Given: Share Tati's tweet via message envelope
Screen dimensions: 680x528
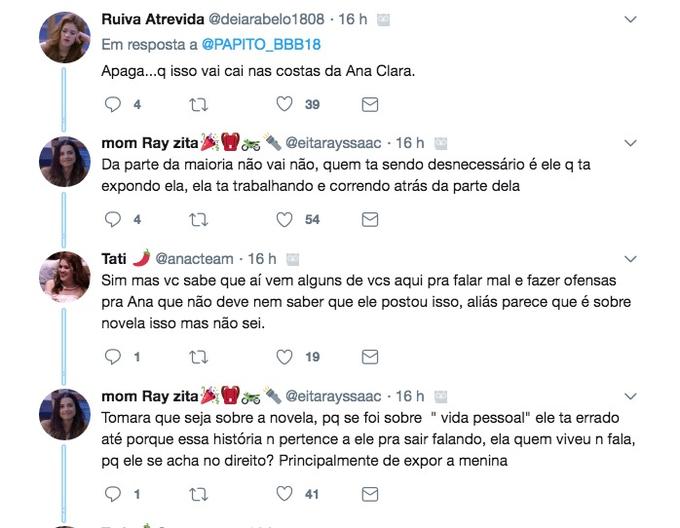Looking at the screenshot, I should [x=369, y=356].
